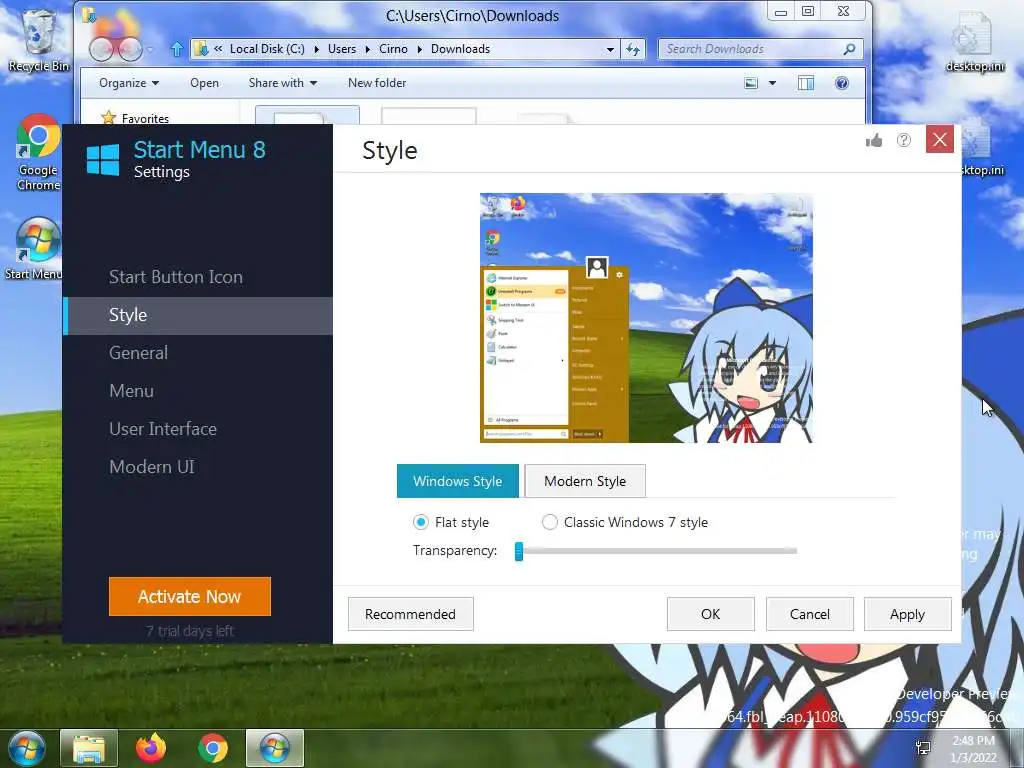Click the taskbar clock showing 2:48 PM
The height and width of the screenshot is (768, 1024).
pyautogui.click(x=973, y=749)
